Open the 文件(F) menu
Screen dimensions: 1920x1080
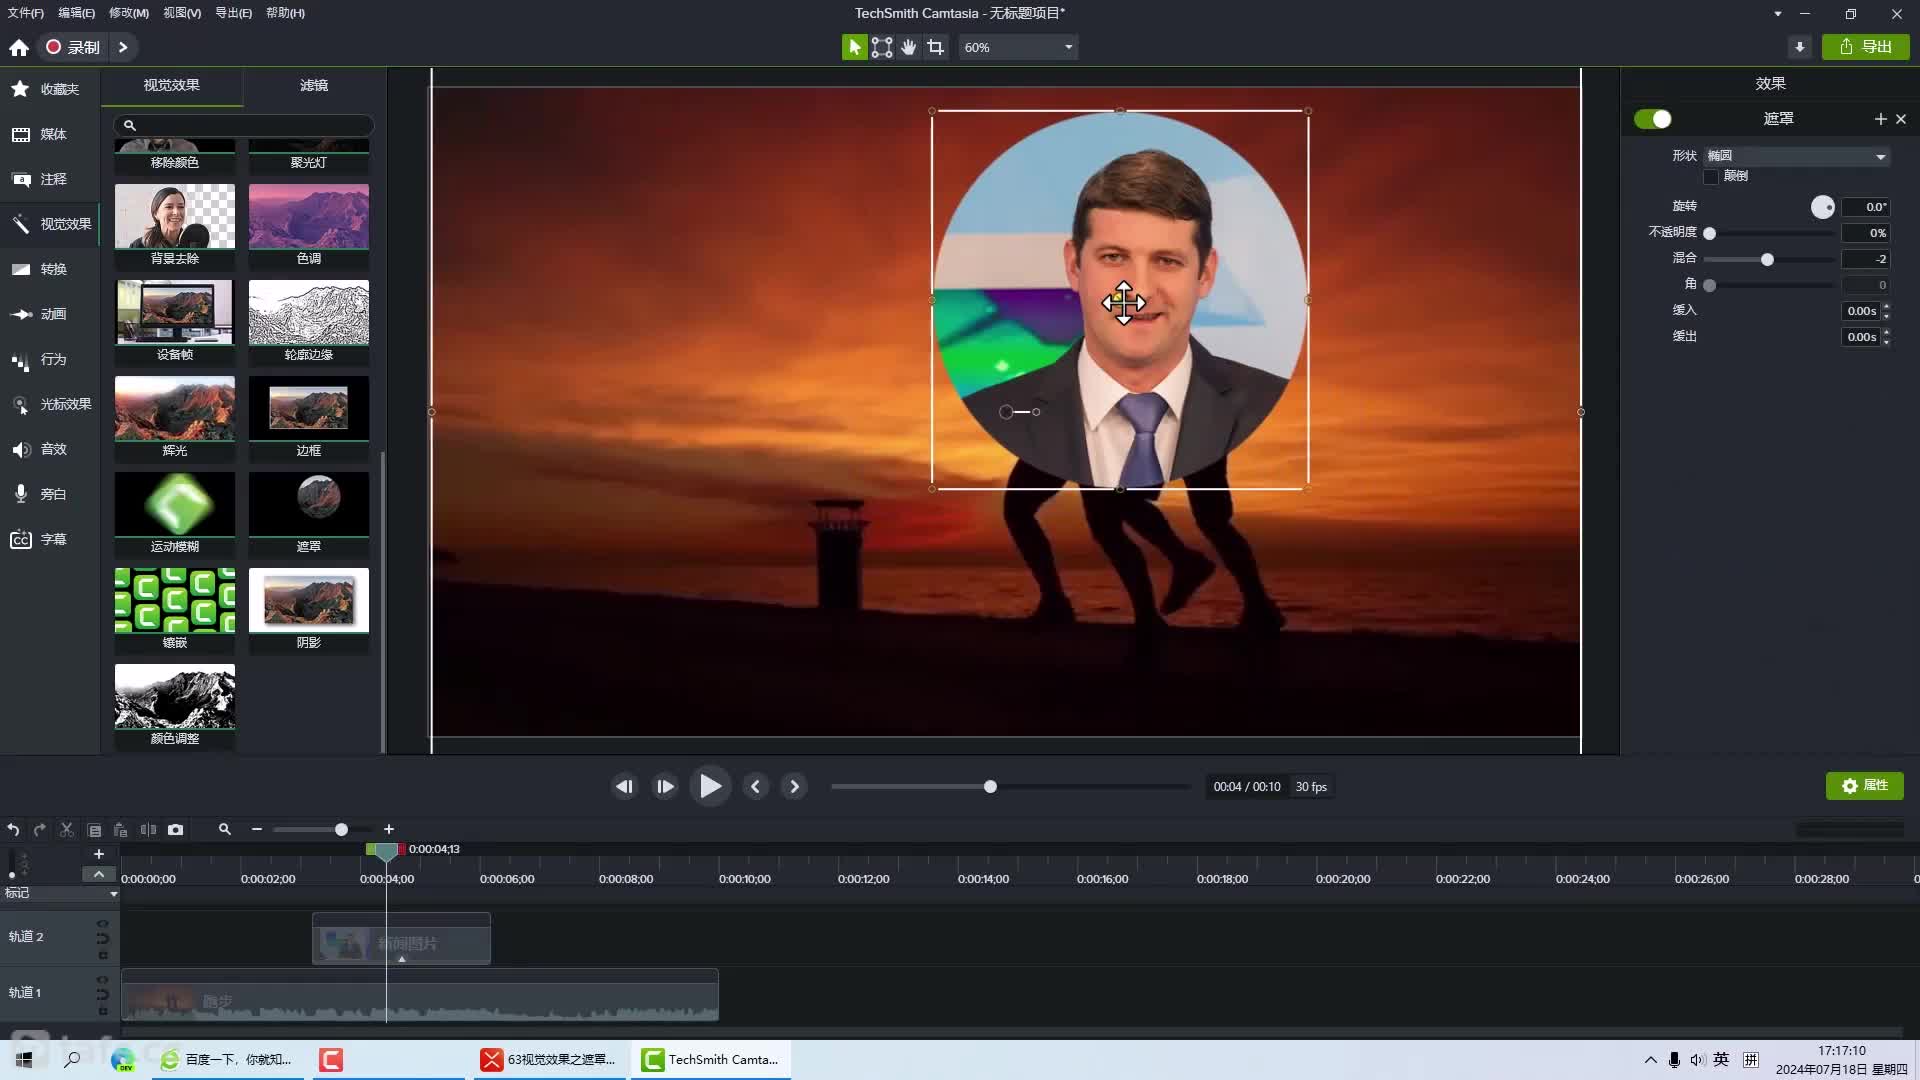click(x=25, y=13)
